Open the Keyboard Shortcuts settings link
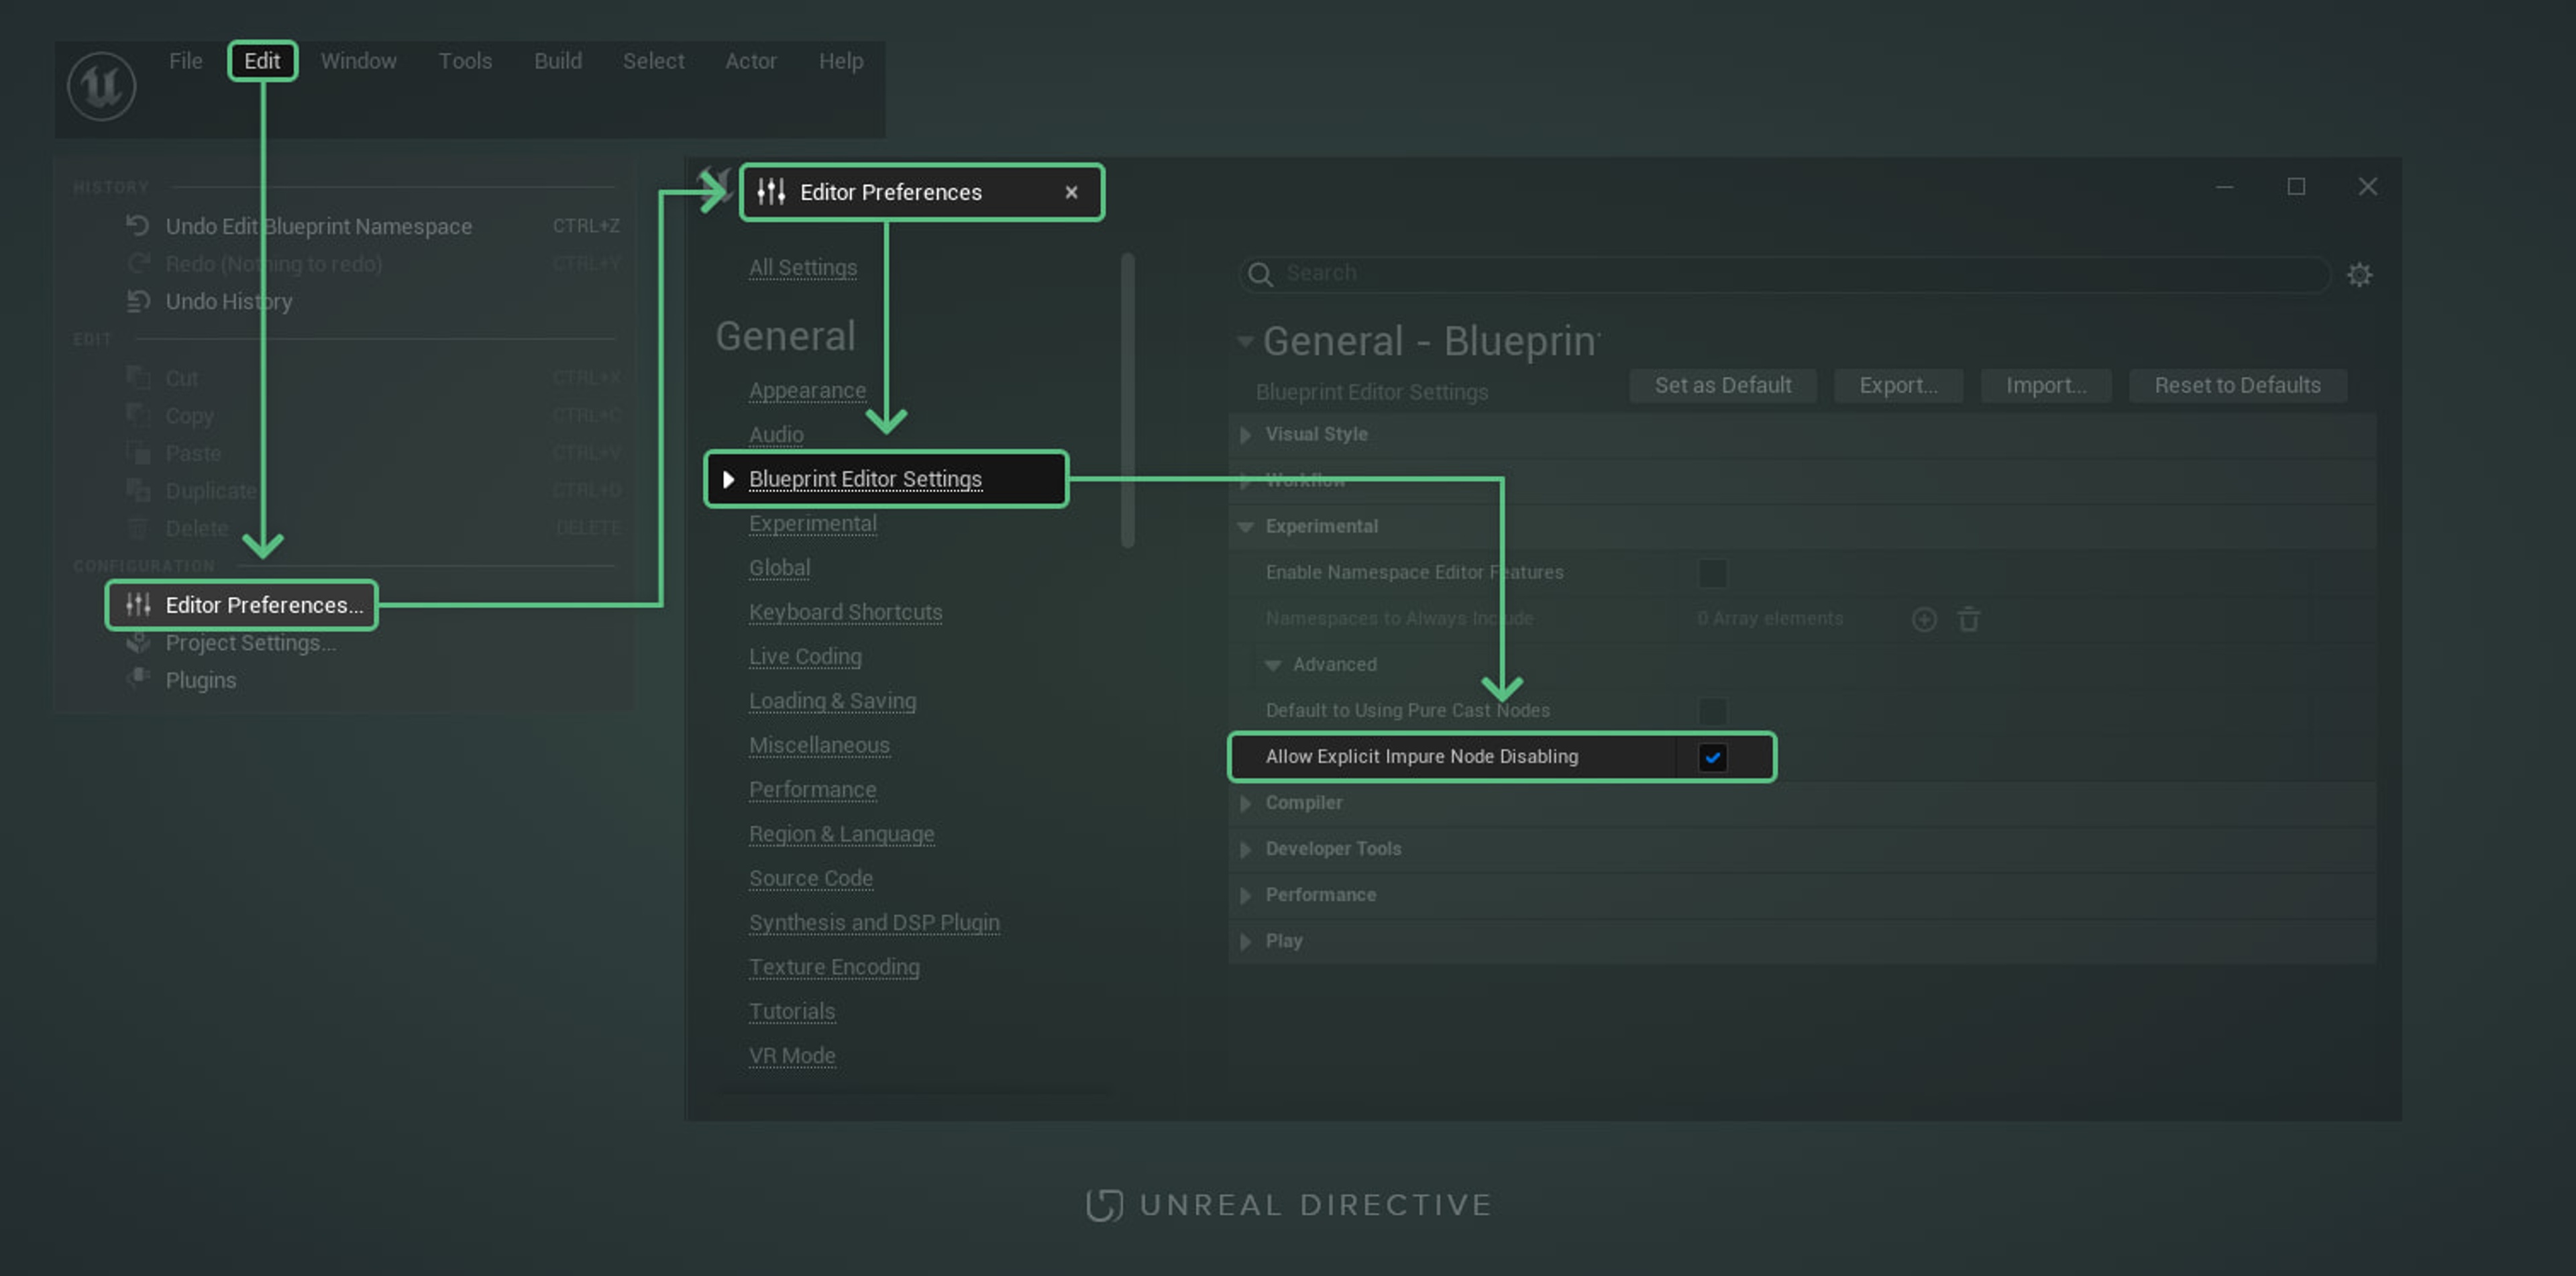This screenshot has width=2576, height=1276. tap(845, 612)
